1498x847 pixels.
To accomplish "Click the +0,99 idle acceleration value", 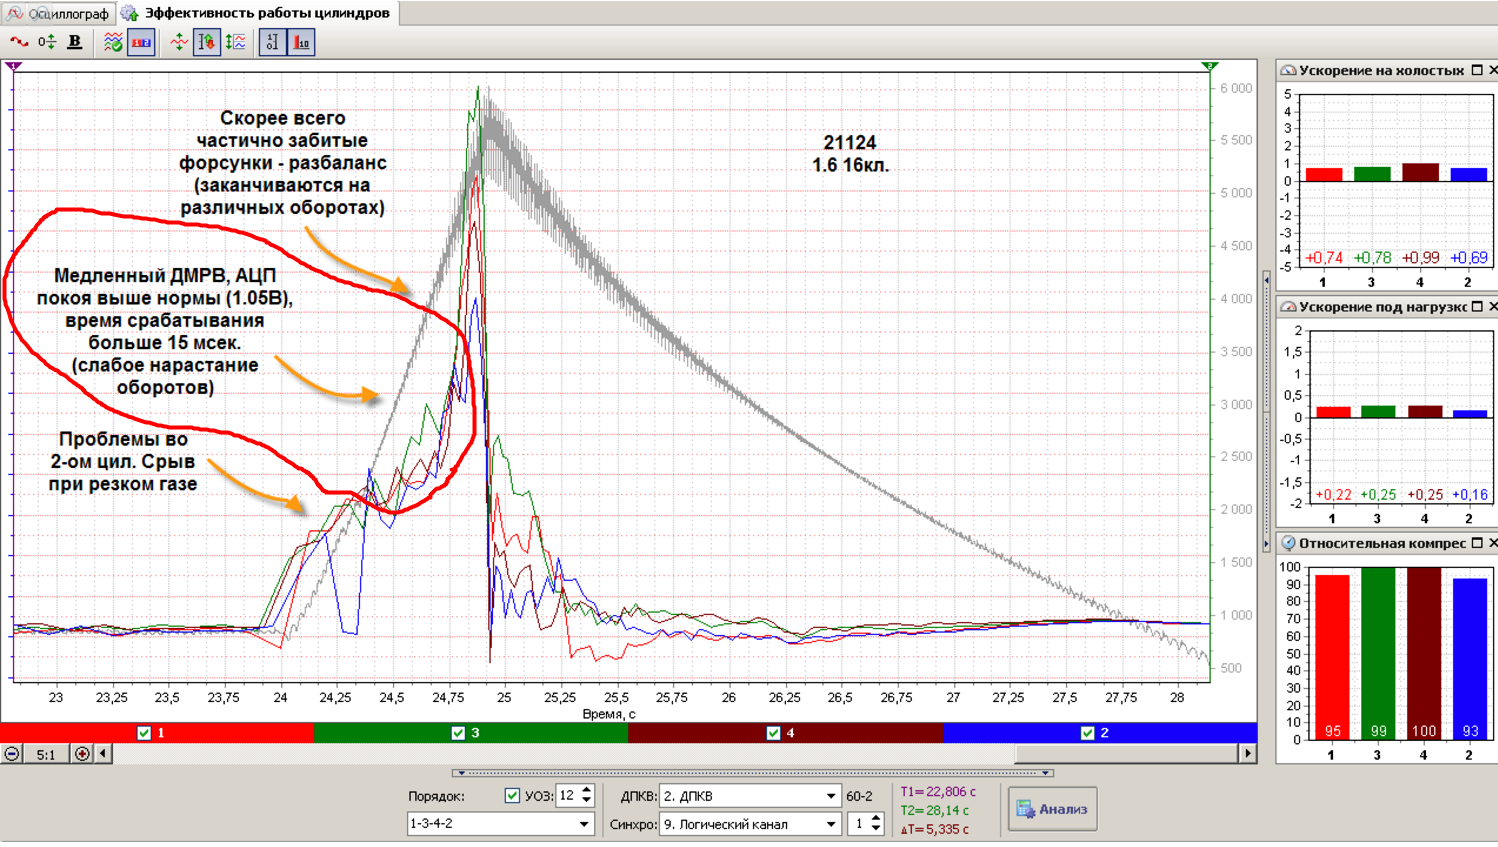I will point(1420,258).
